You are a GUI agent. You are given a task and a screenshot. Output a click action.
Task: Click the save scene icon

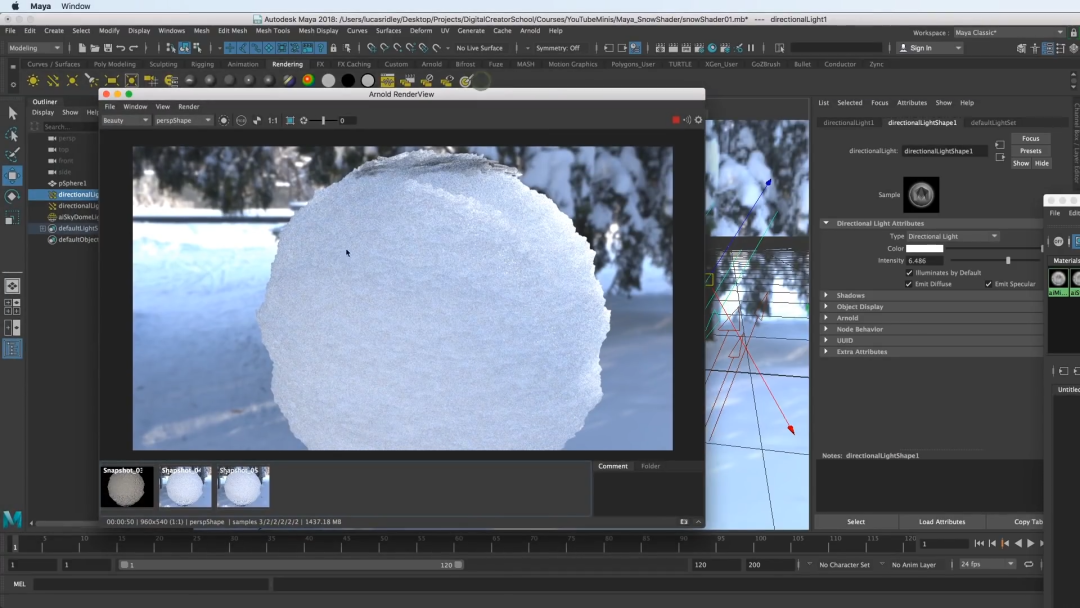(108, 48)
